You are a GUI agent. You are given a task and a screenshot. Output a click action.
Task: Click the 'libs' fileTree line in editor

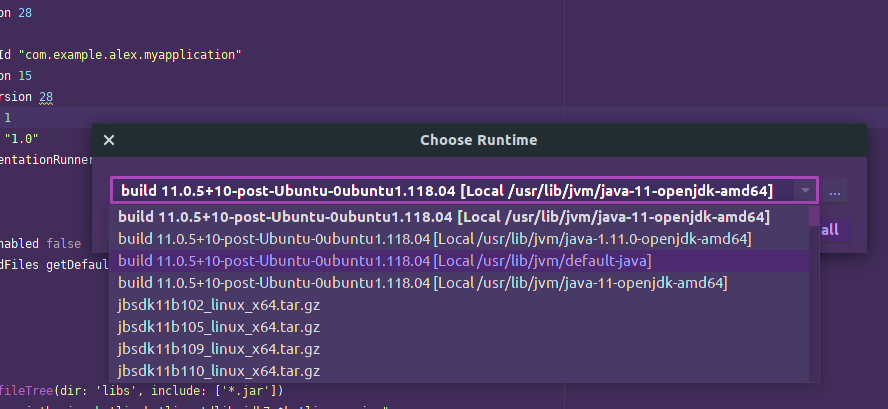pyautogui.click(x=142, y=391)
